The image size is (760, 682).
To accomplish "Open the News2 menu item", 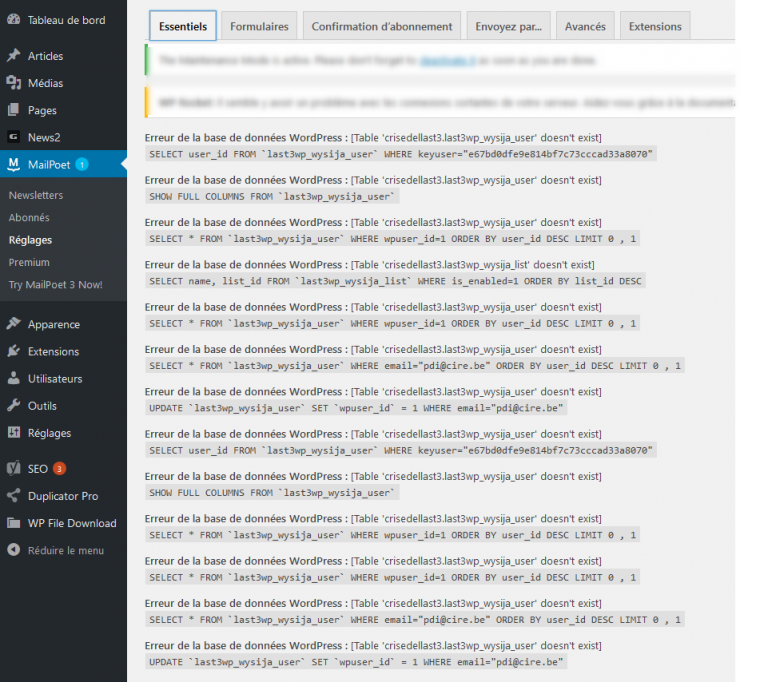I will click(44, 137).
